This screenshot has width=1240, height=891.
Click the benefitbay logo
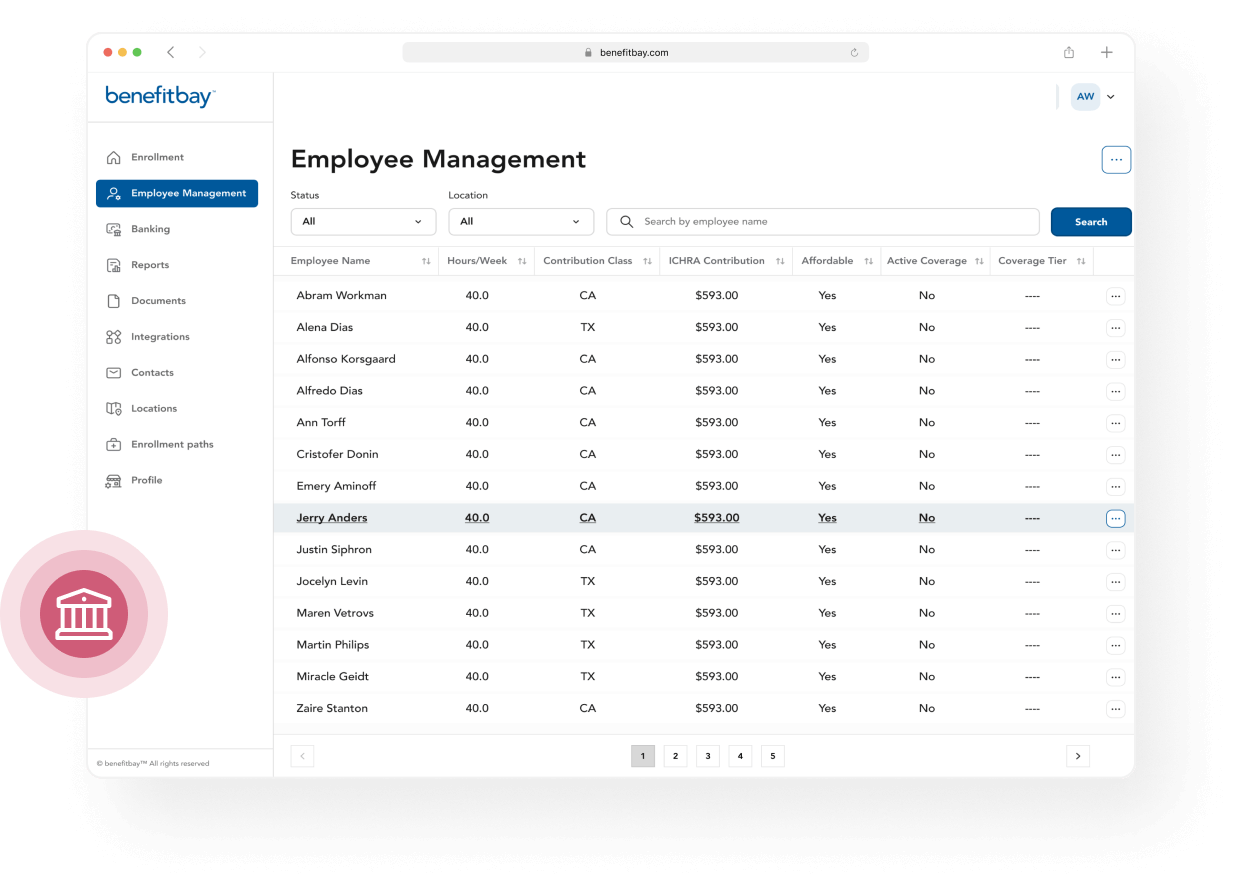coord(160,96)
